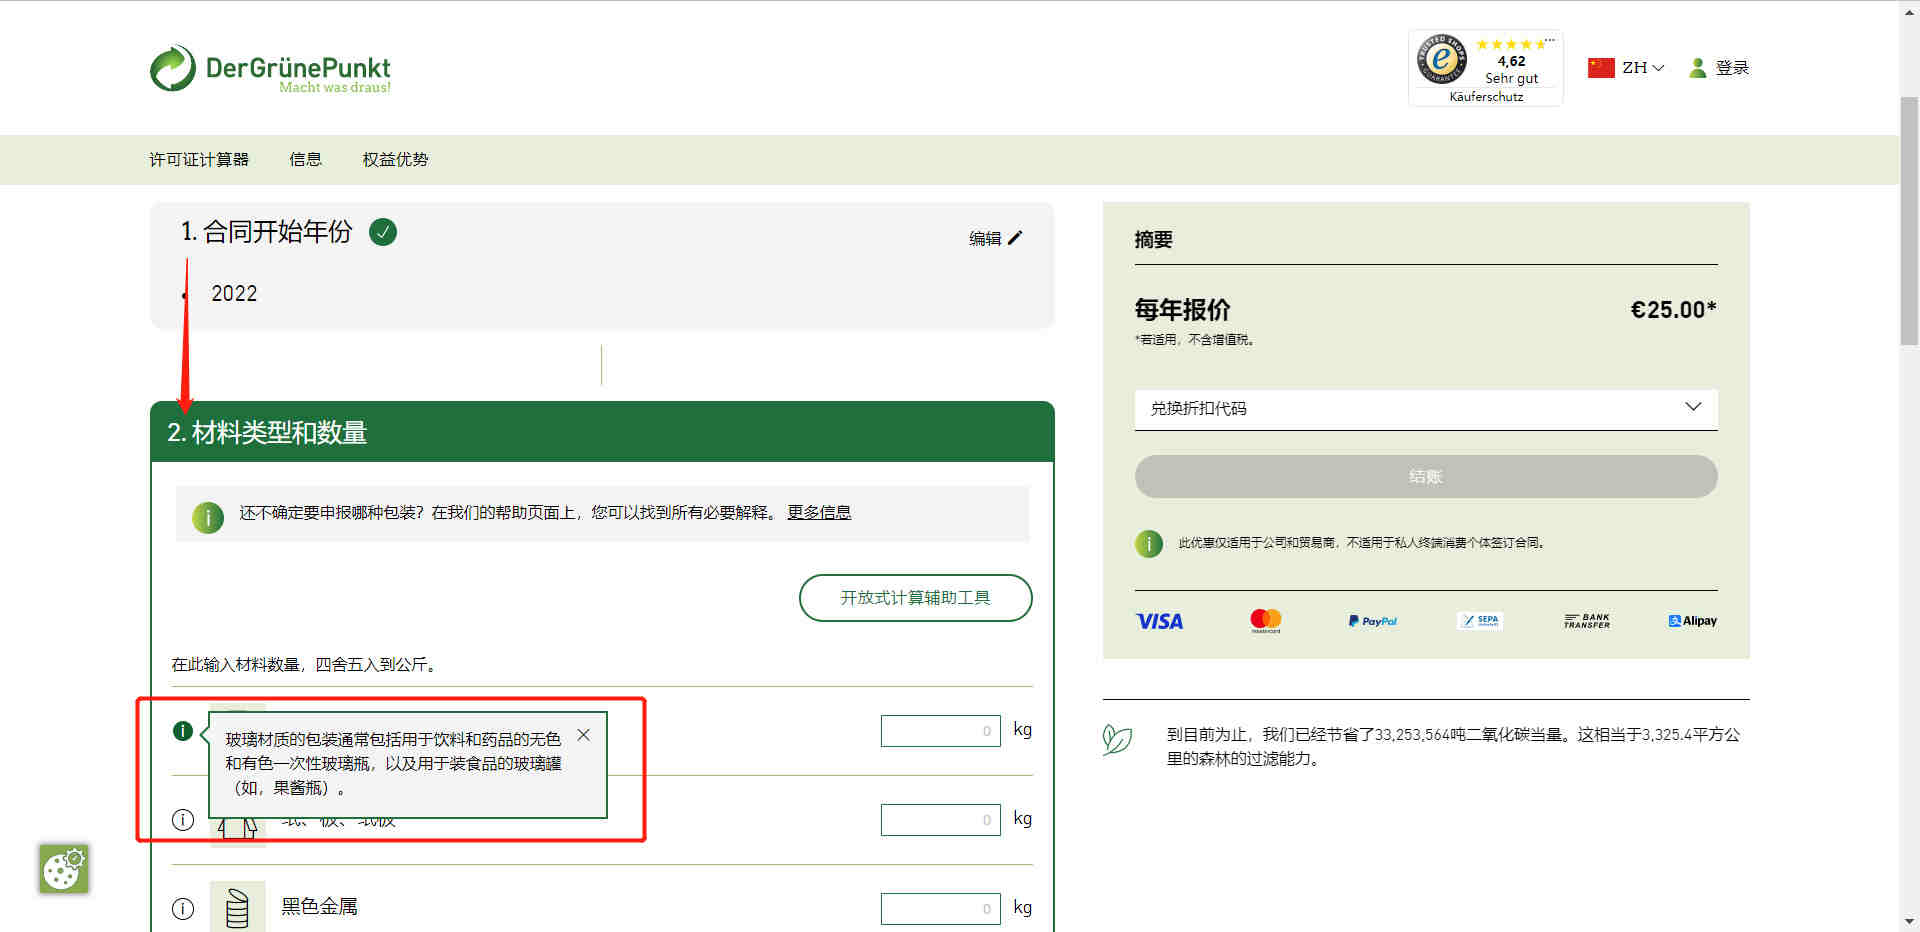Click the info icon for paper row
This screenshot has height=932, width=1920.
point(183,820)
